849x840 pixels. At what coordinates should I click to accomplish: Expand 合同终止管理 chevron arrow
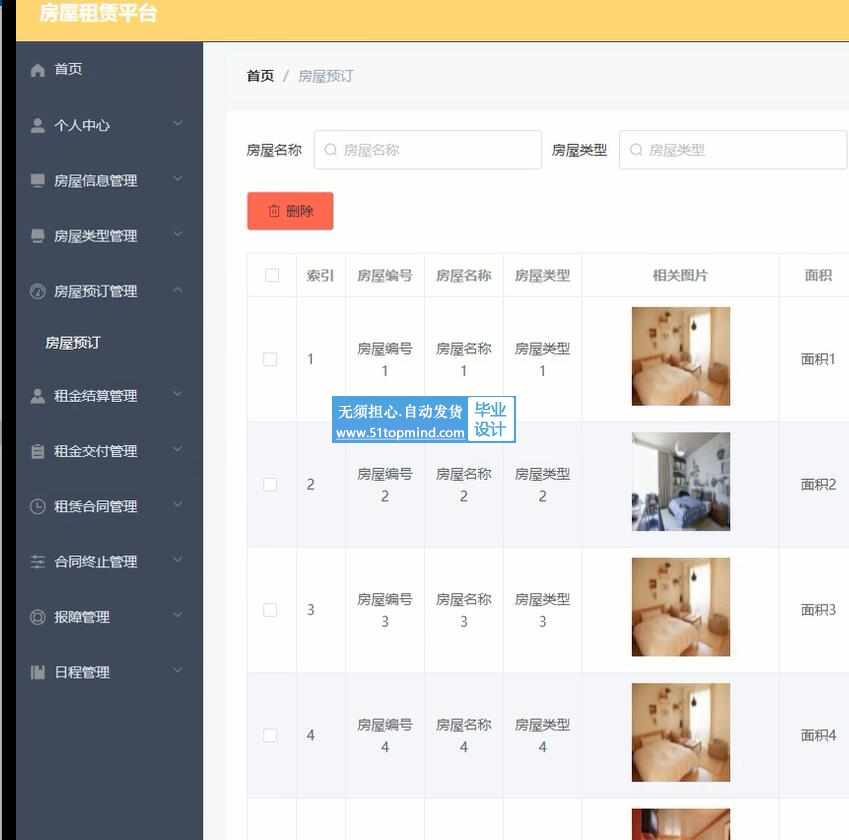178,560
